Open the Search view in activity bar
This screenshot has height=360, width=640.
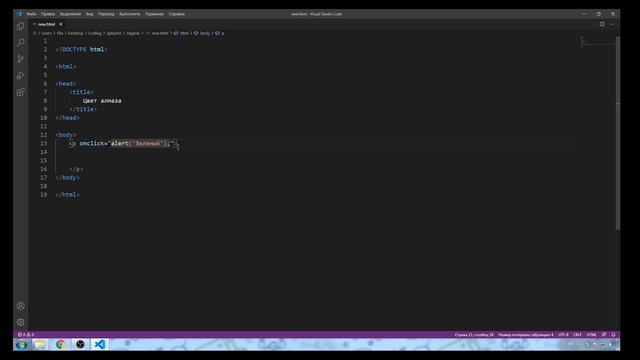(x=20, y=42)
